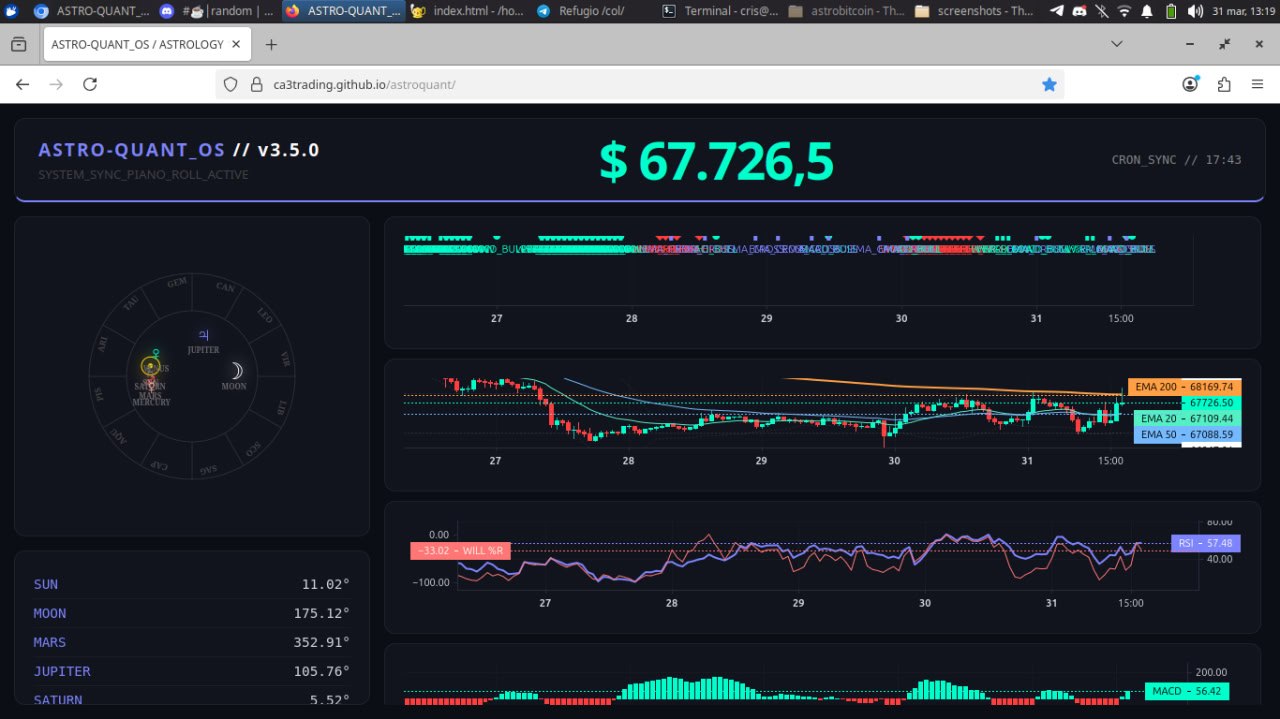Click the 15:00 marker on candlestick chart
Screen dimensions: 1280x719
pyautogui.click(x=1111, y=461)
